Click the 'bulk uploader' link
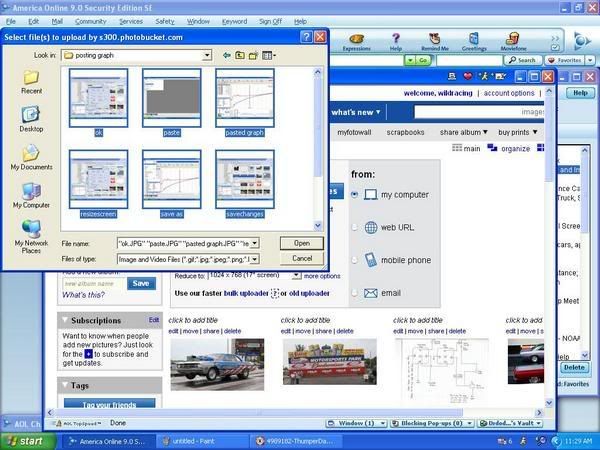The width and height of the screenshot is (600, 450). 246,293
